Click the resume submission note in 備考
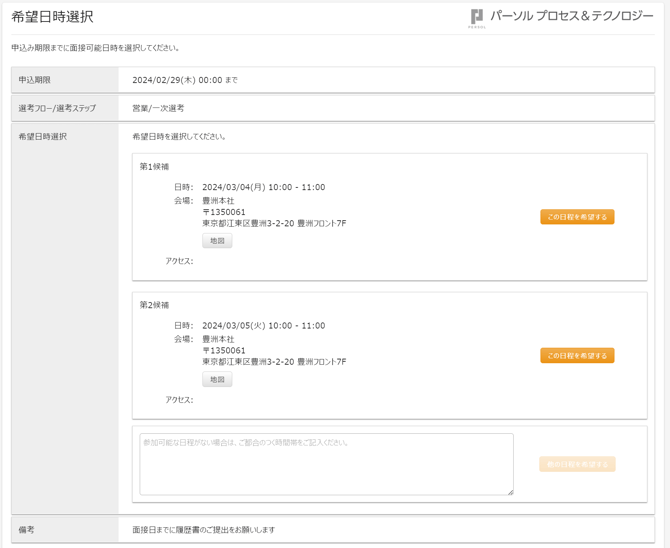This screenshot has width=670, height=548. (203, 530)
